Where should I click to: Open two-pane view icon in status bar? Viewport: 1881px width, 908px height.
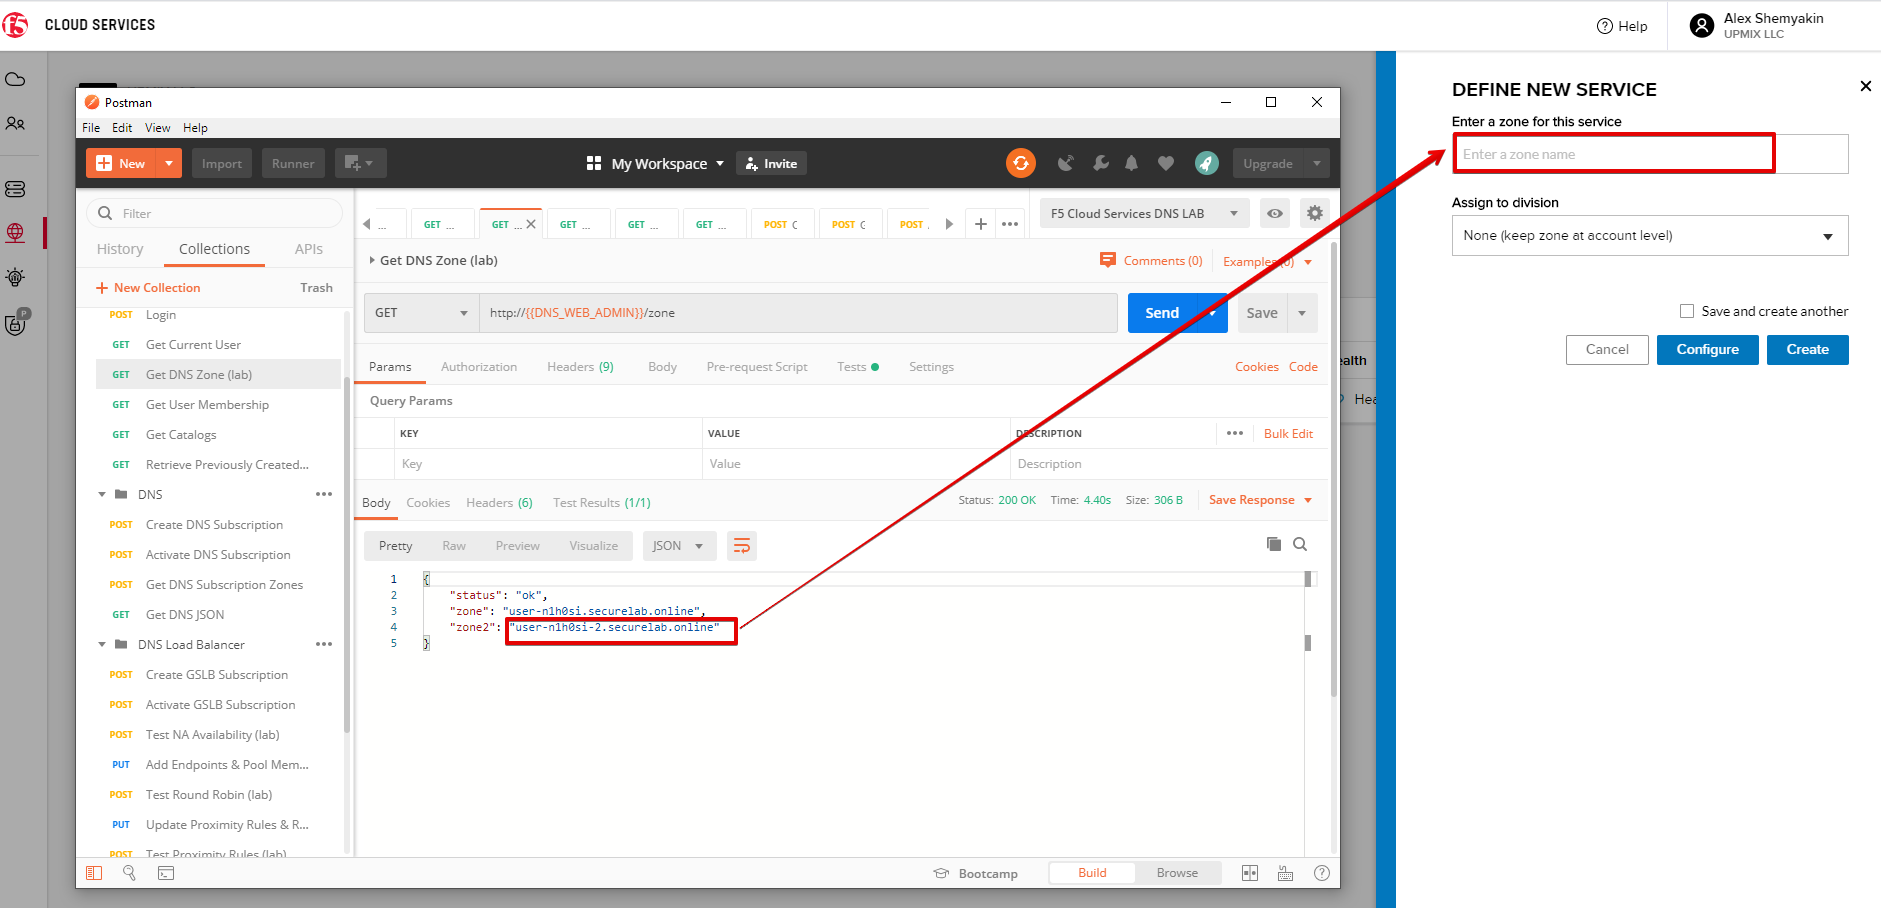point(1250,873)
